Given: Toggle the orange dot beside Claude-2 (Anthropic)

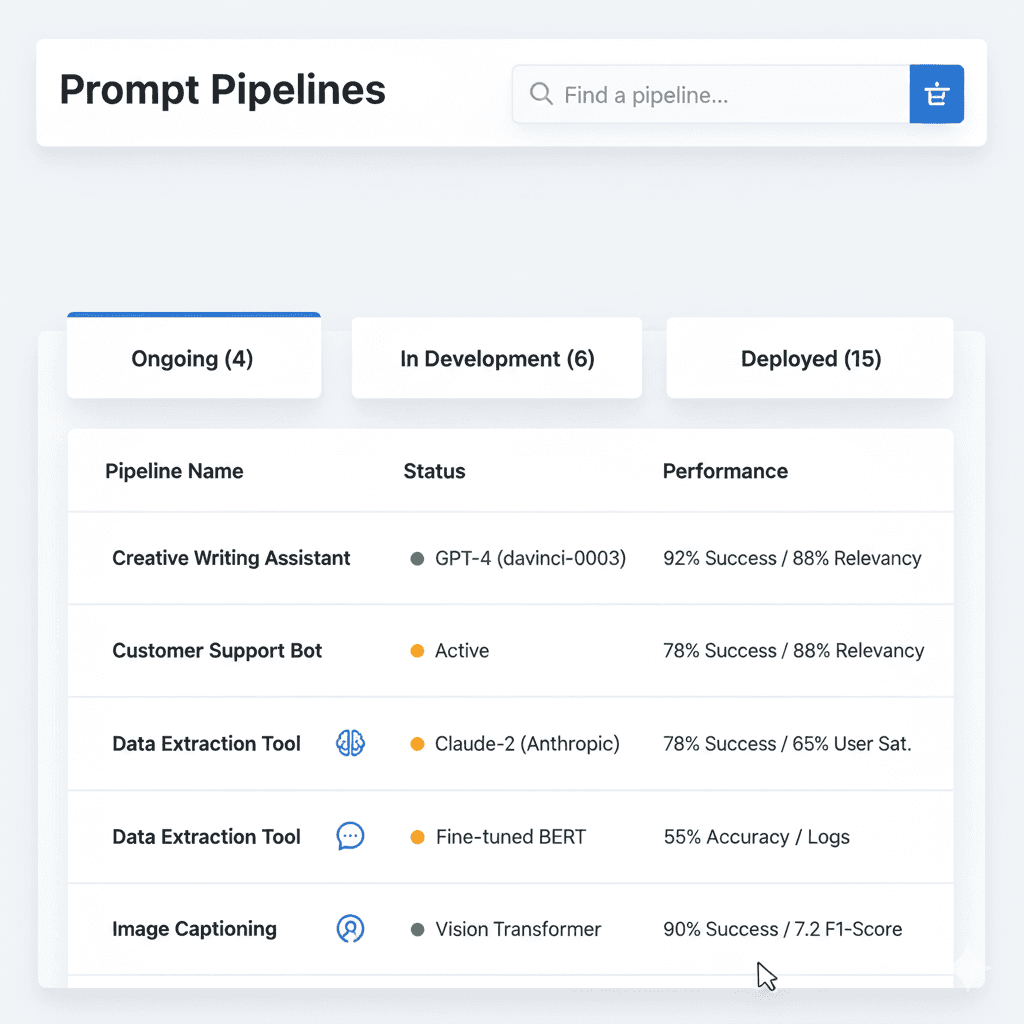Looking at the screenshot, I should coord(417,743).
